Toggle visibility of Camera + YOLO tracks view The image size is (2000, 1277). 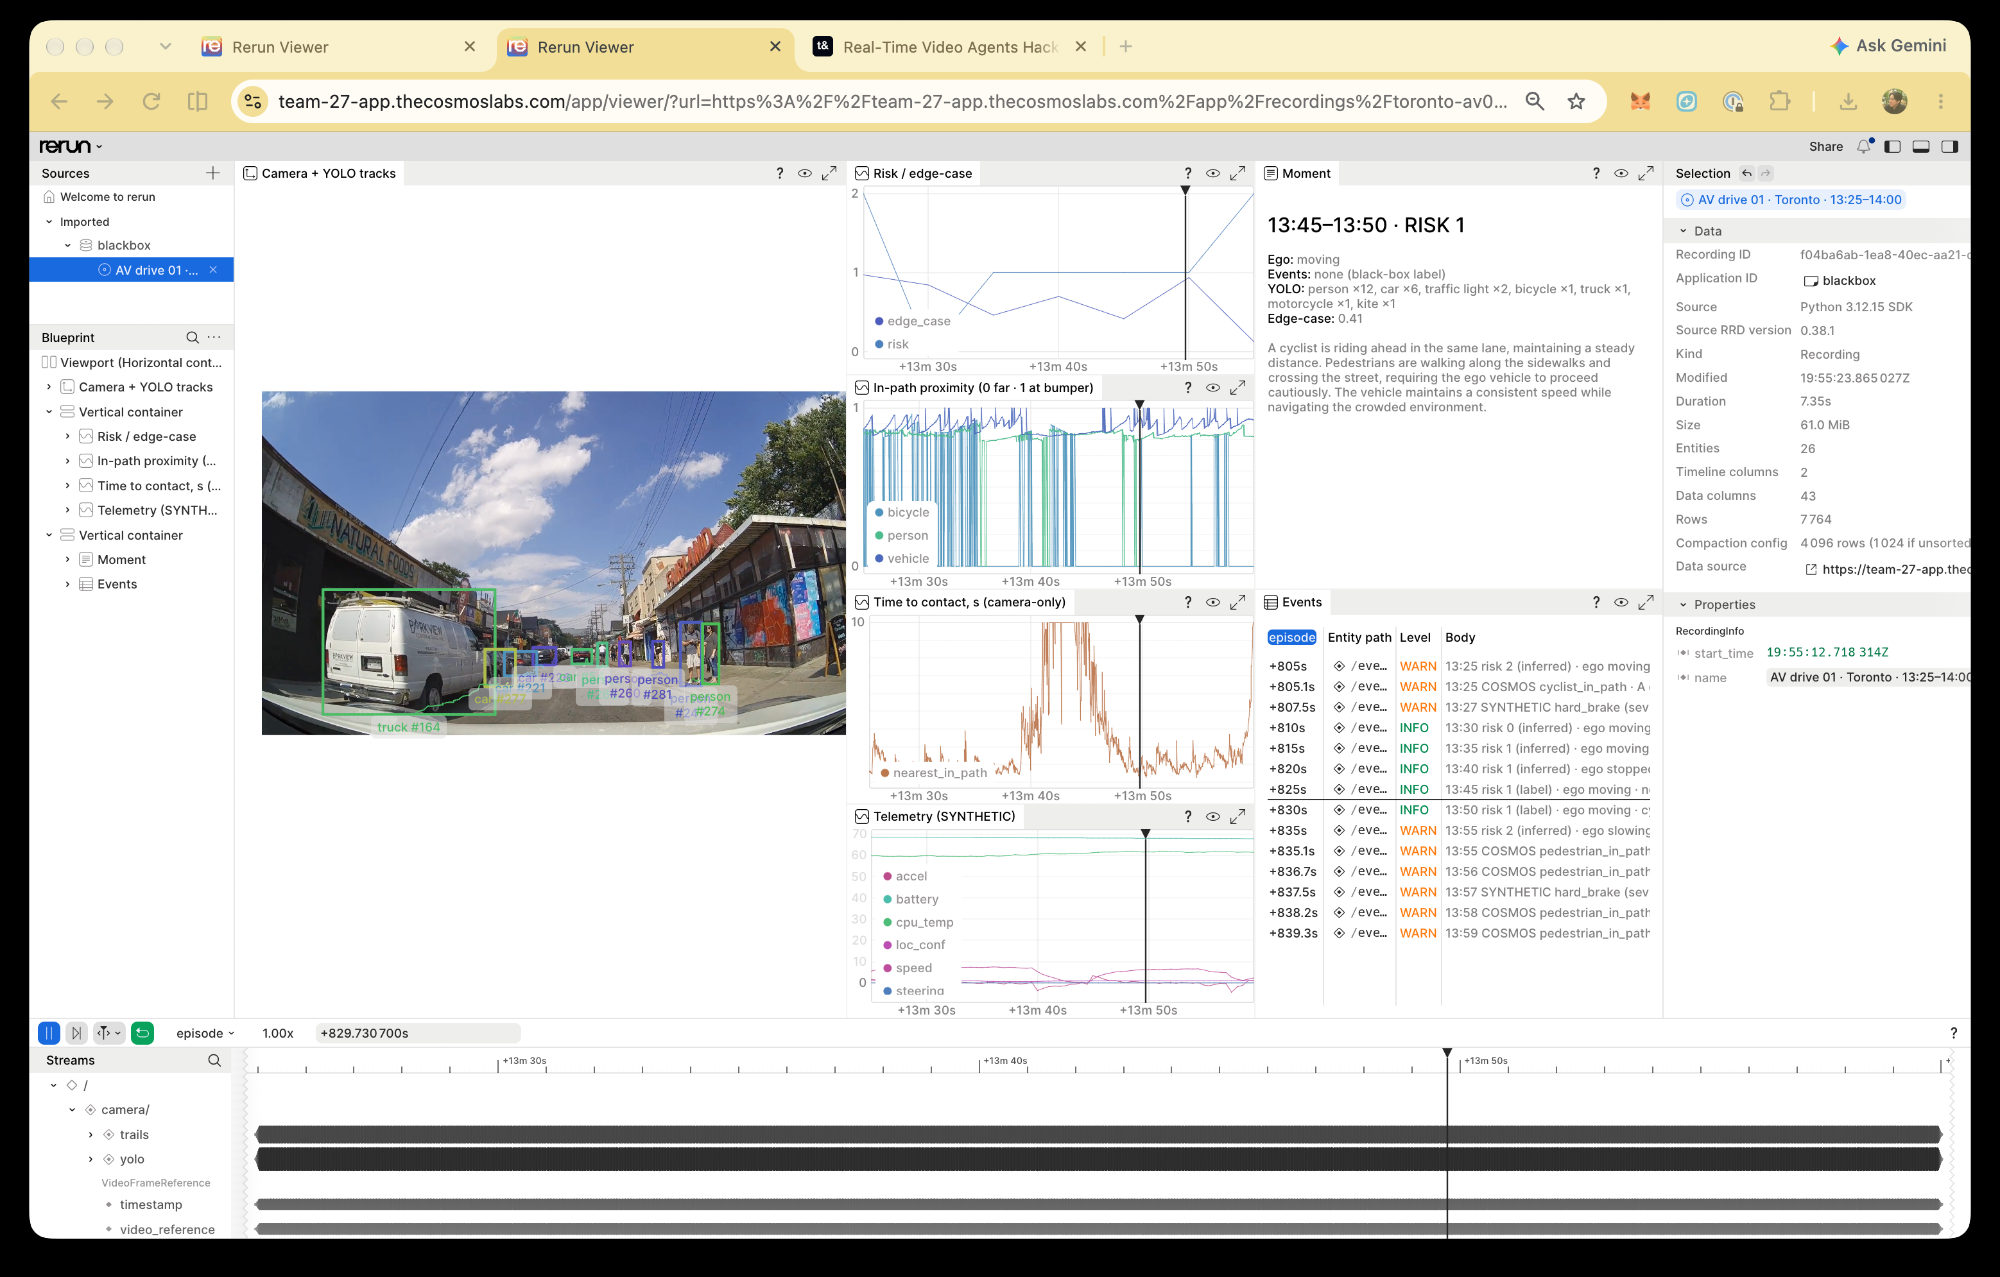click(805, 174)
